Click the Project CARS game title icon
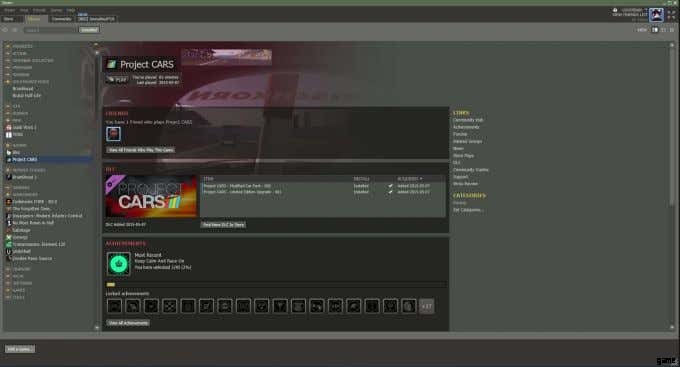 112,64
